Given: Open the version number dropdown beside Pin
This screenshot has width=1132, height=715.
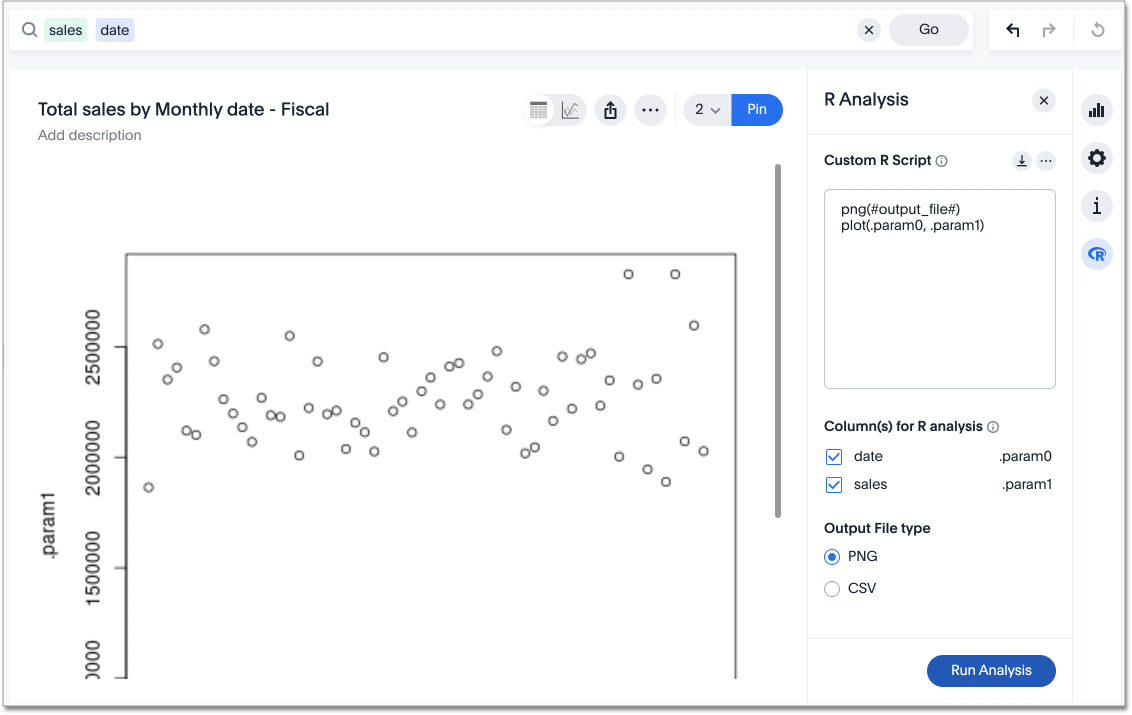Looking at the screenshot, I should pyautogui.click(x=707, y=110).
